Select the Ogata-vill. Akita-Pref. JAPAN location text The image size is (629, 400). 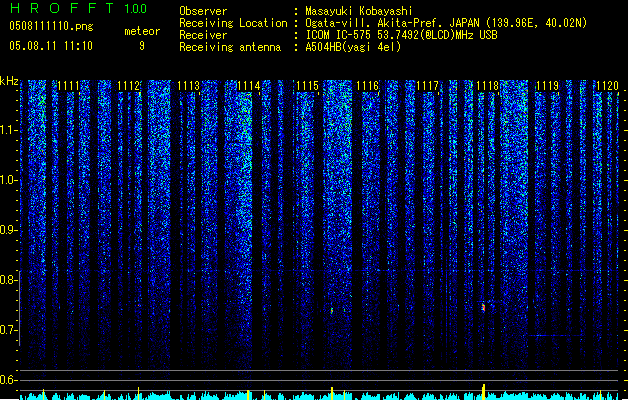coord(446,23)
